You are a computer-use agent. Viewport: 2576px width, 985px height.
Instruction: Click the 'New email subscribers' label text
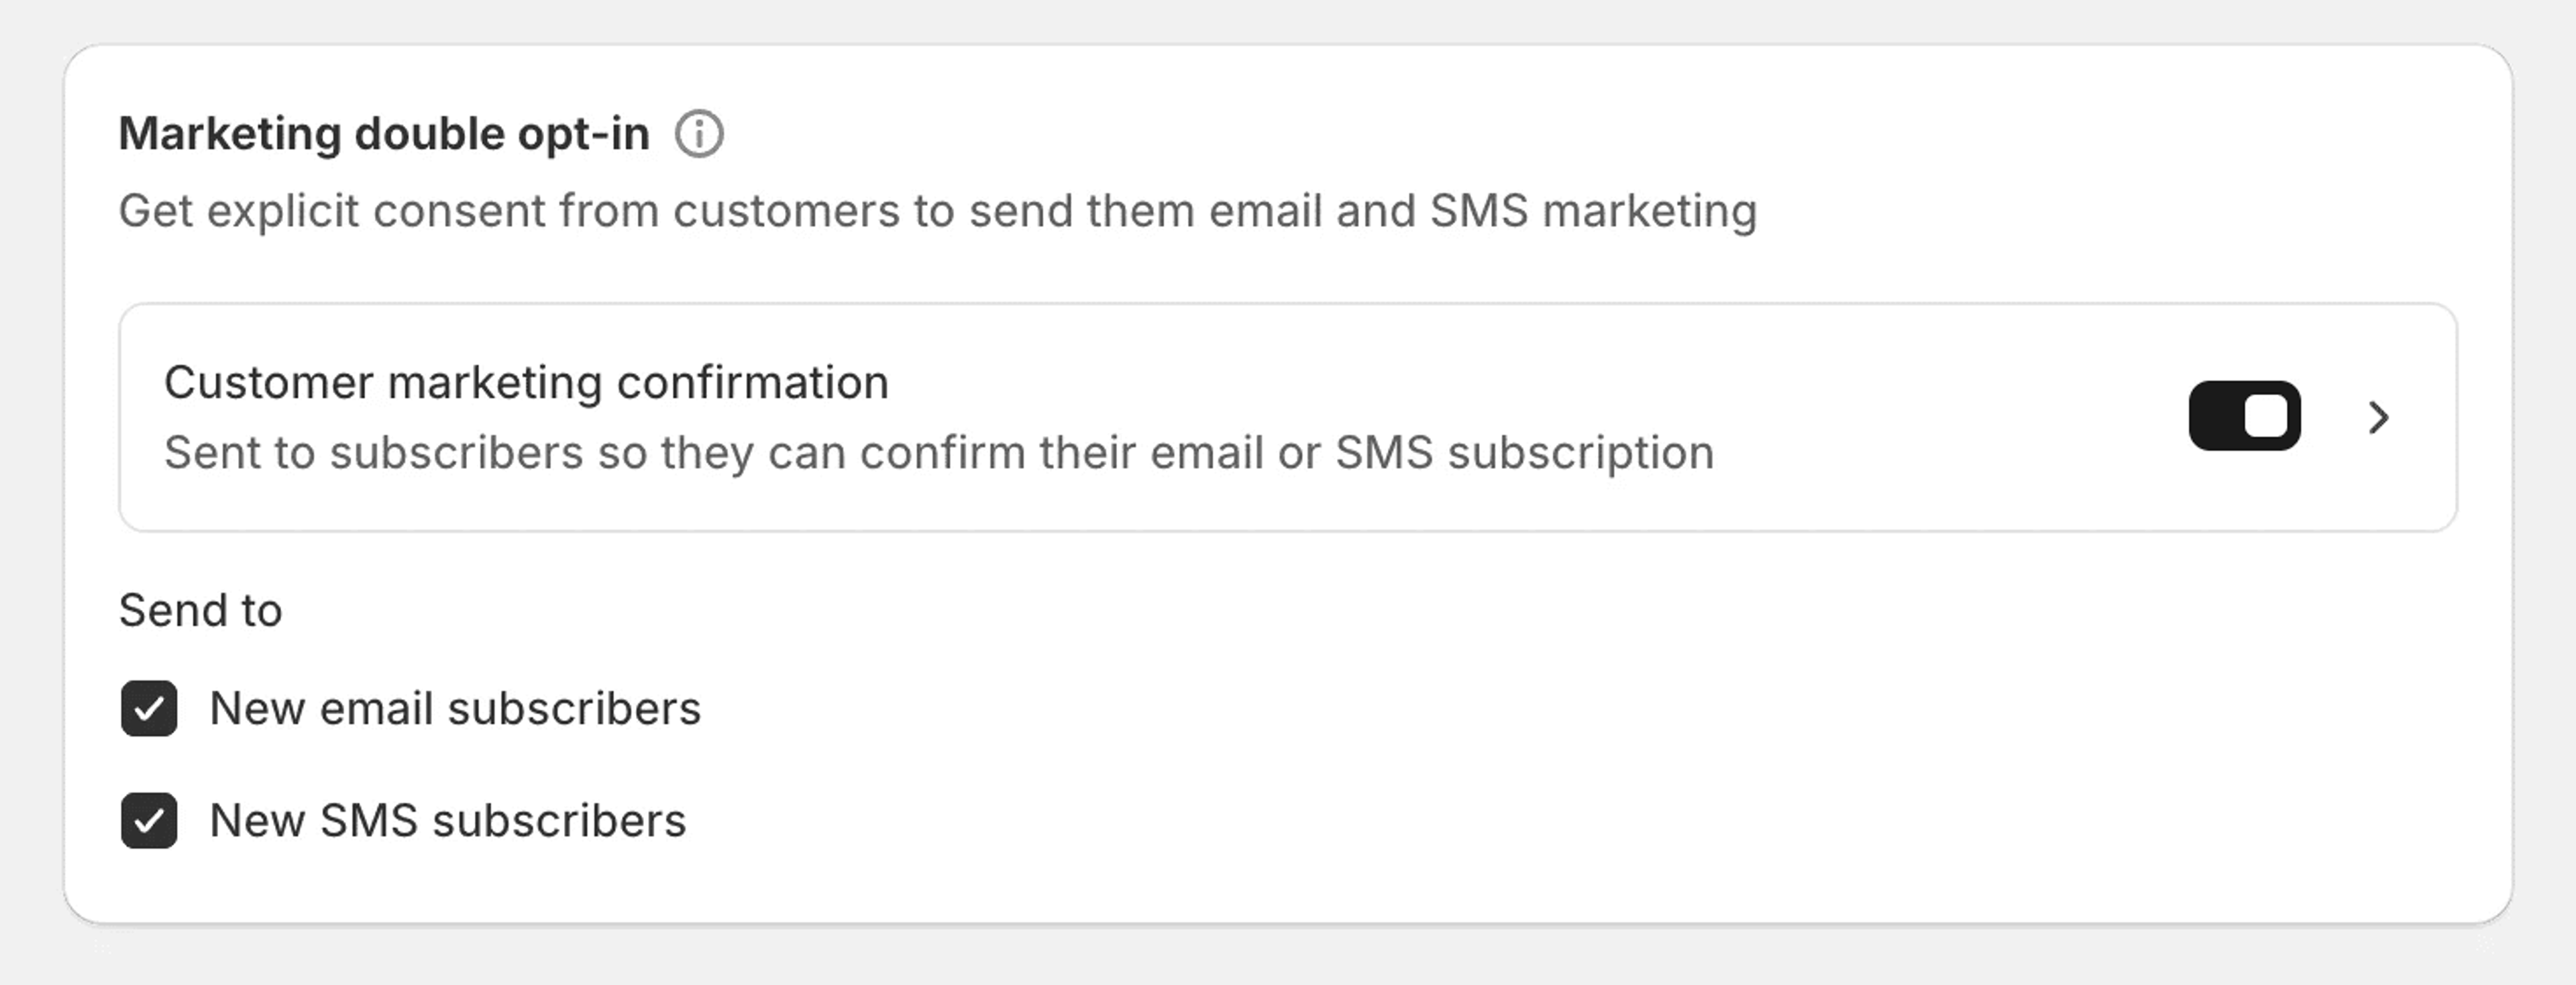pyautogui.click(x=455, y=708)
